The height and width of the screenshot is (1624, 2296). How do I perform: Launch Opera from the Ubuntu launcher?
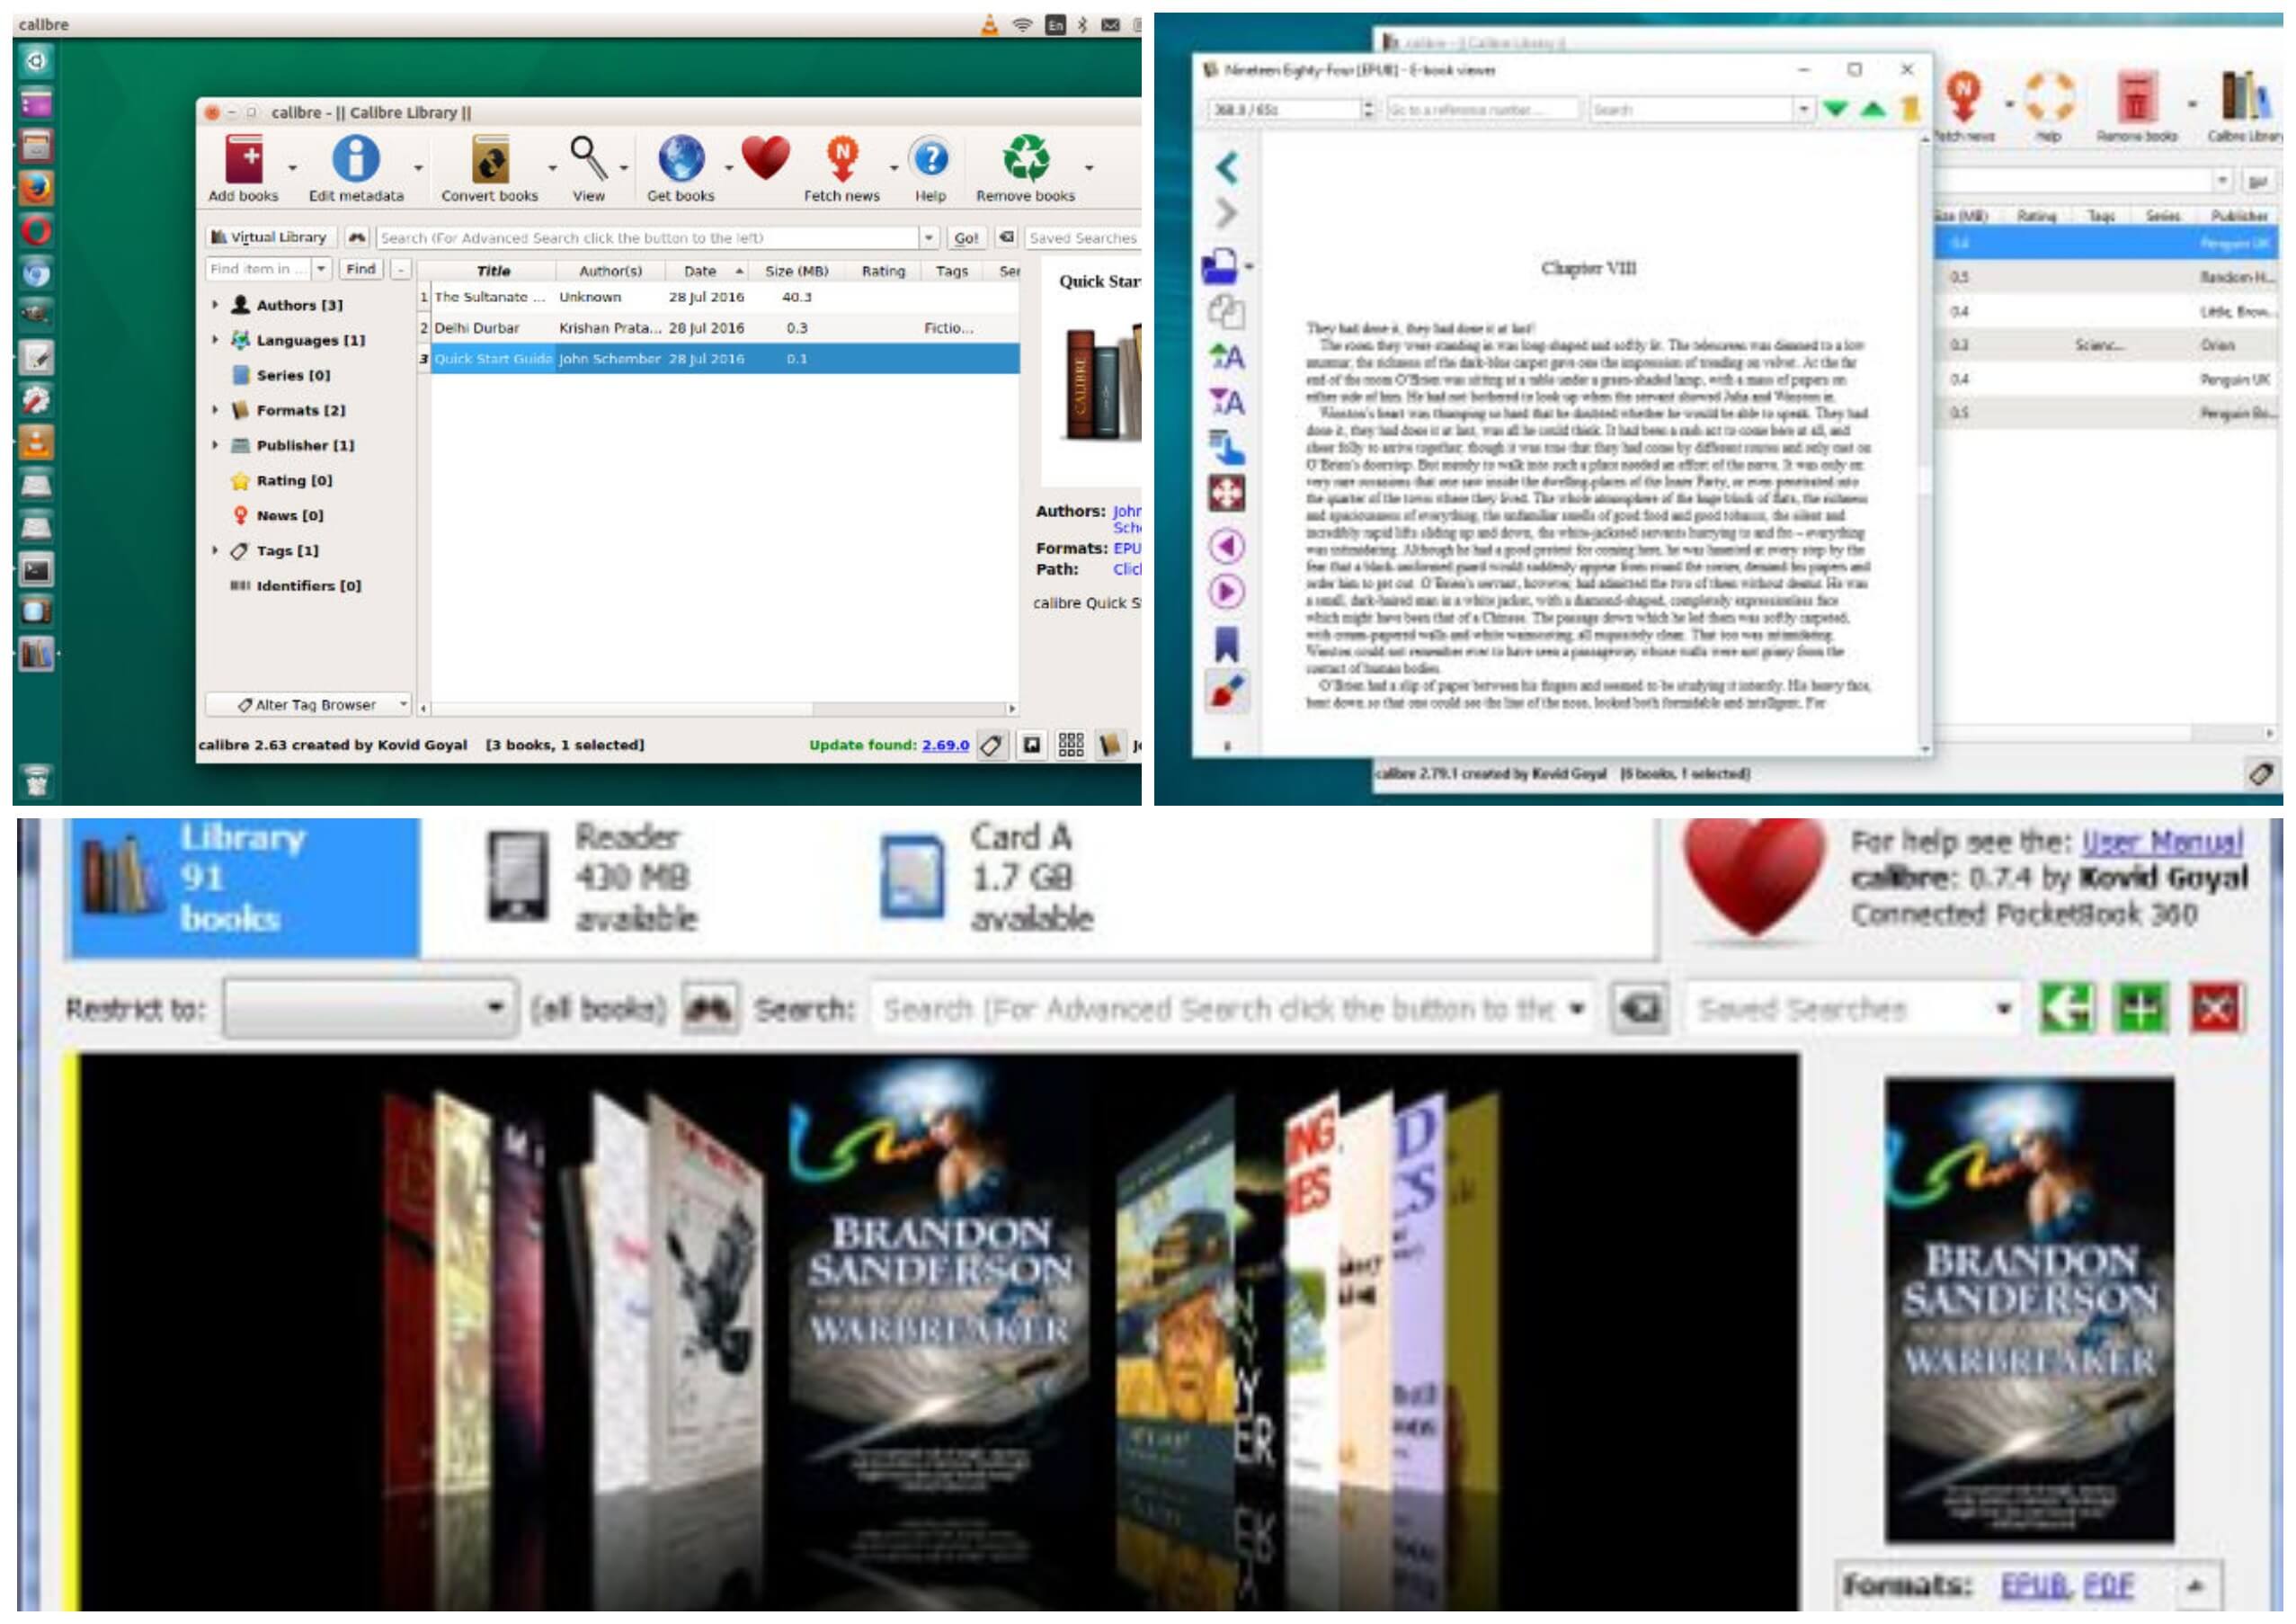pos(36,231)
